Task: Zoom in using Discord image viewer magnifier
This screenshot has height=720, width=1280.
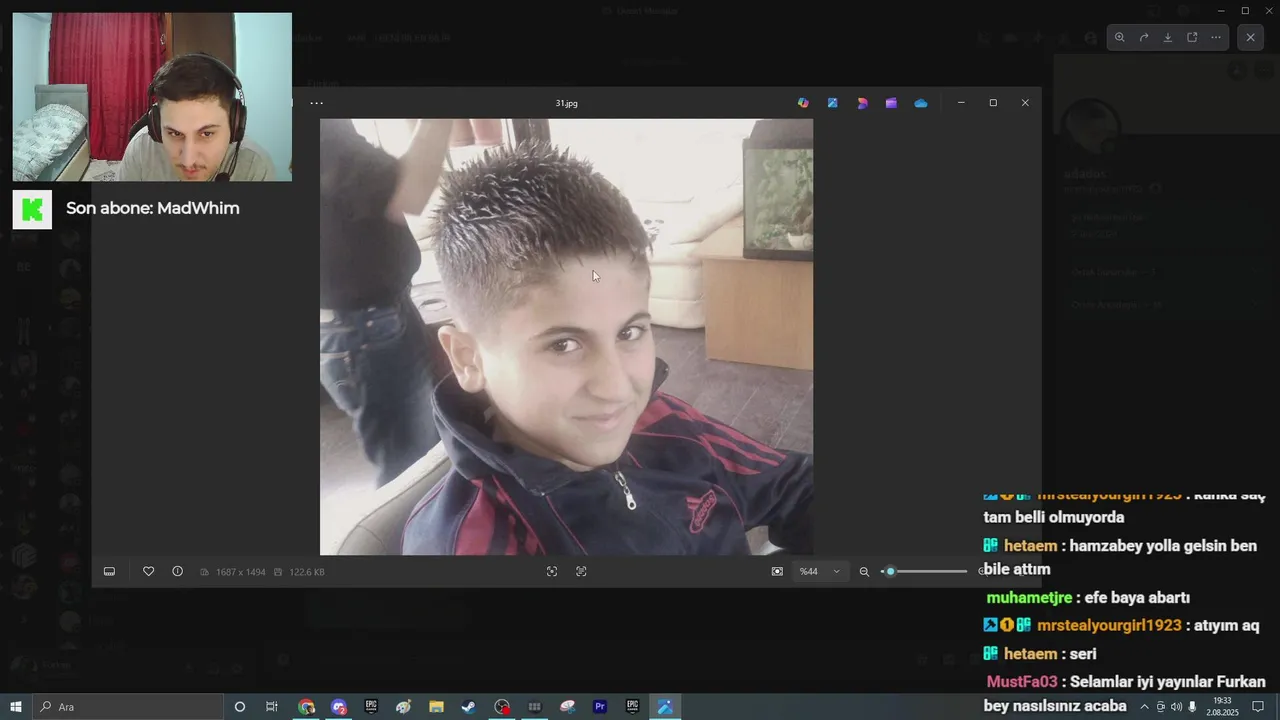Action: click(x=1120, y=37)
